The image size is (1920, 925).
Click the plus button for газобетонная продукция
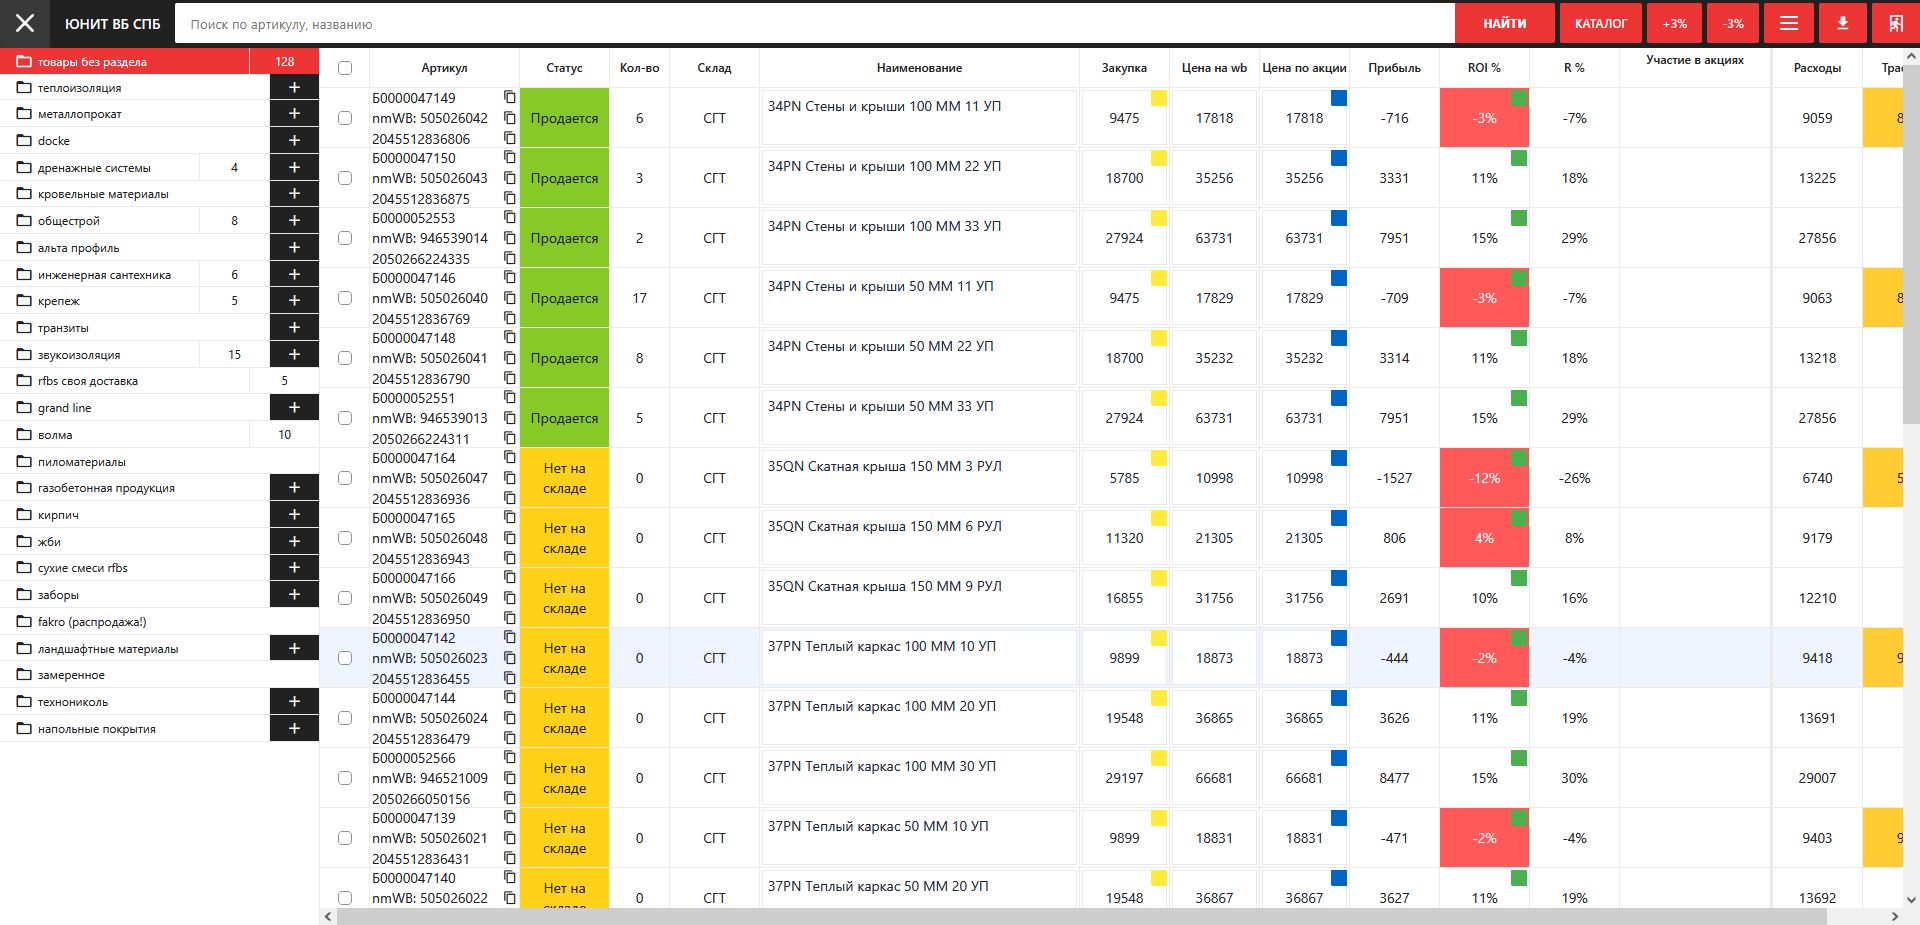click(294, 487)
